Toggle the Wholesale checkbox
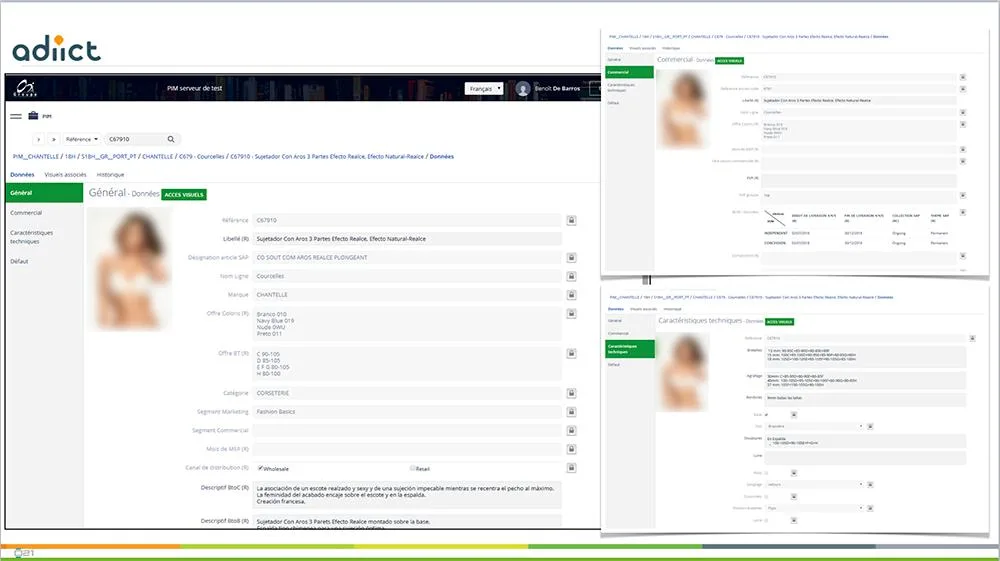Image resolution: width=1000 pixels, height=561 pixels. pos(260,468)
